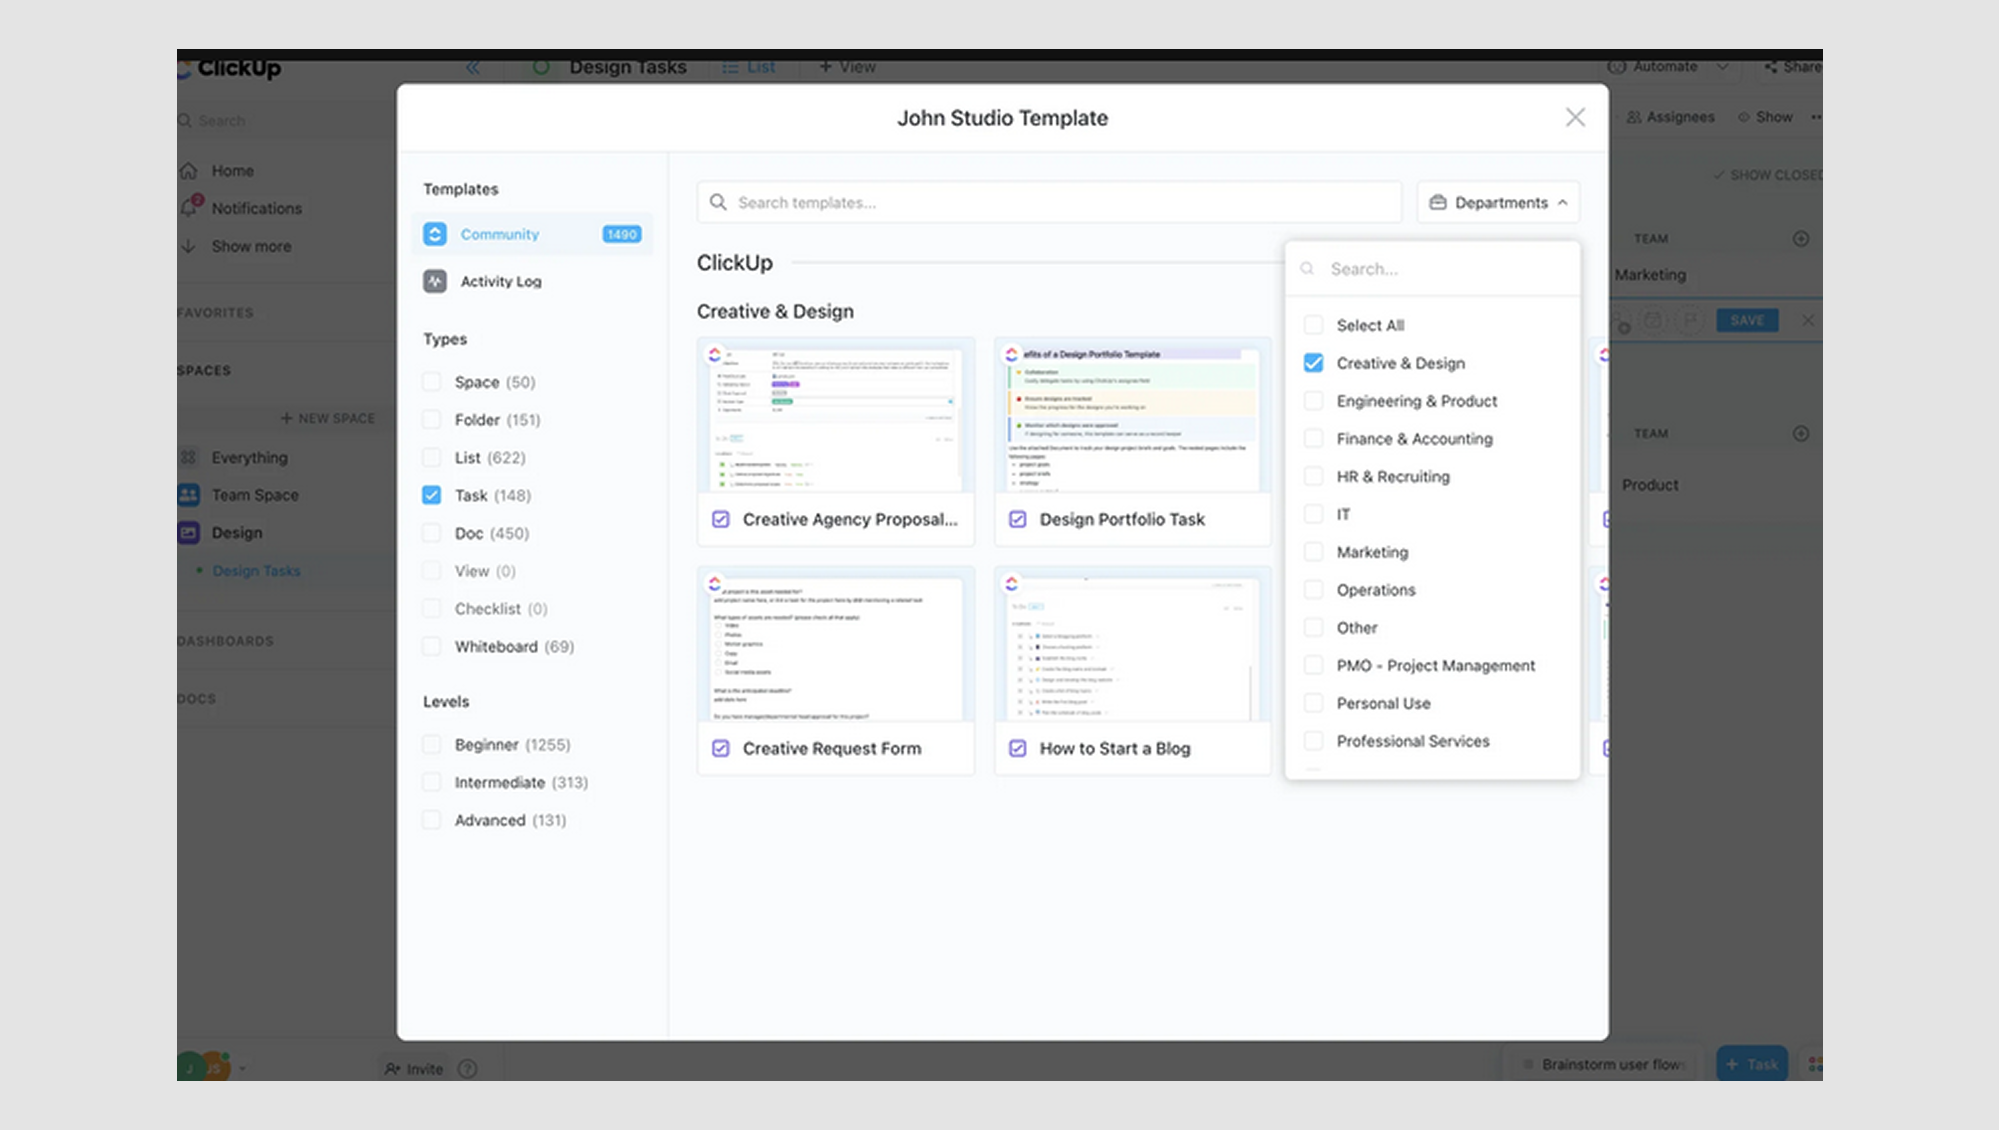Click the Team Space icon

click(x=188, y=495)
